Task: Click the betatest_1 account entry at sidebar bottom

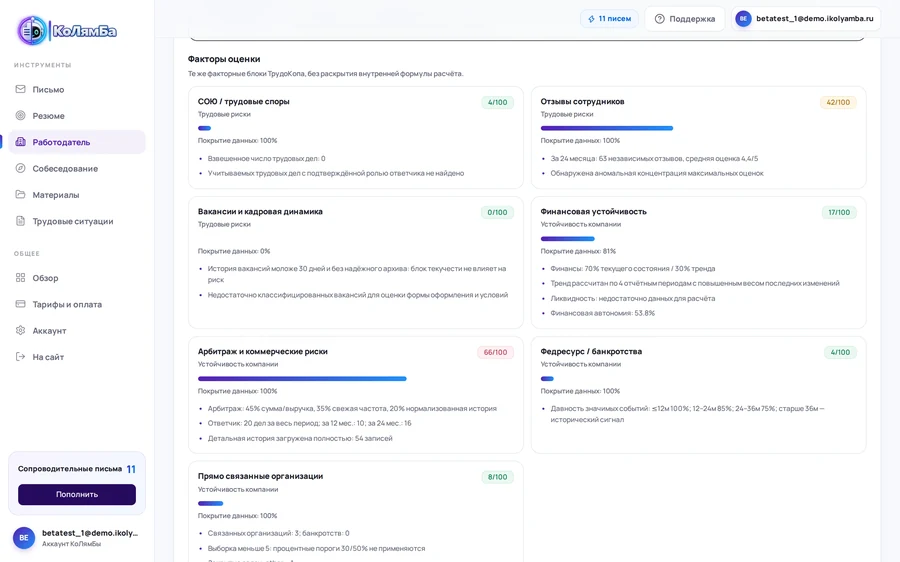Action: point(76,538)
